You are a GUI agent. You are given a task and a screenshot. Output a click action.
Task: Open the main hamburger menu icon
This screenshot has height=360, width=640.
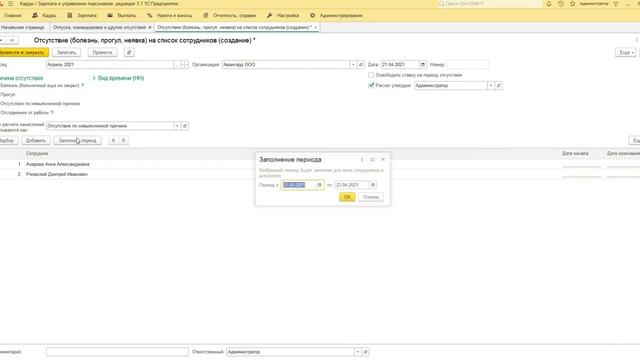point(11,4)
